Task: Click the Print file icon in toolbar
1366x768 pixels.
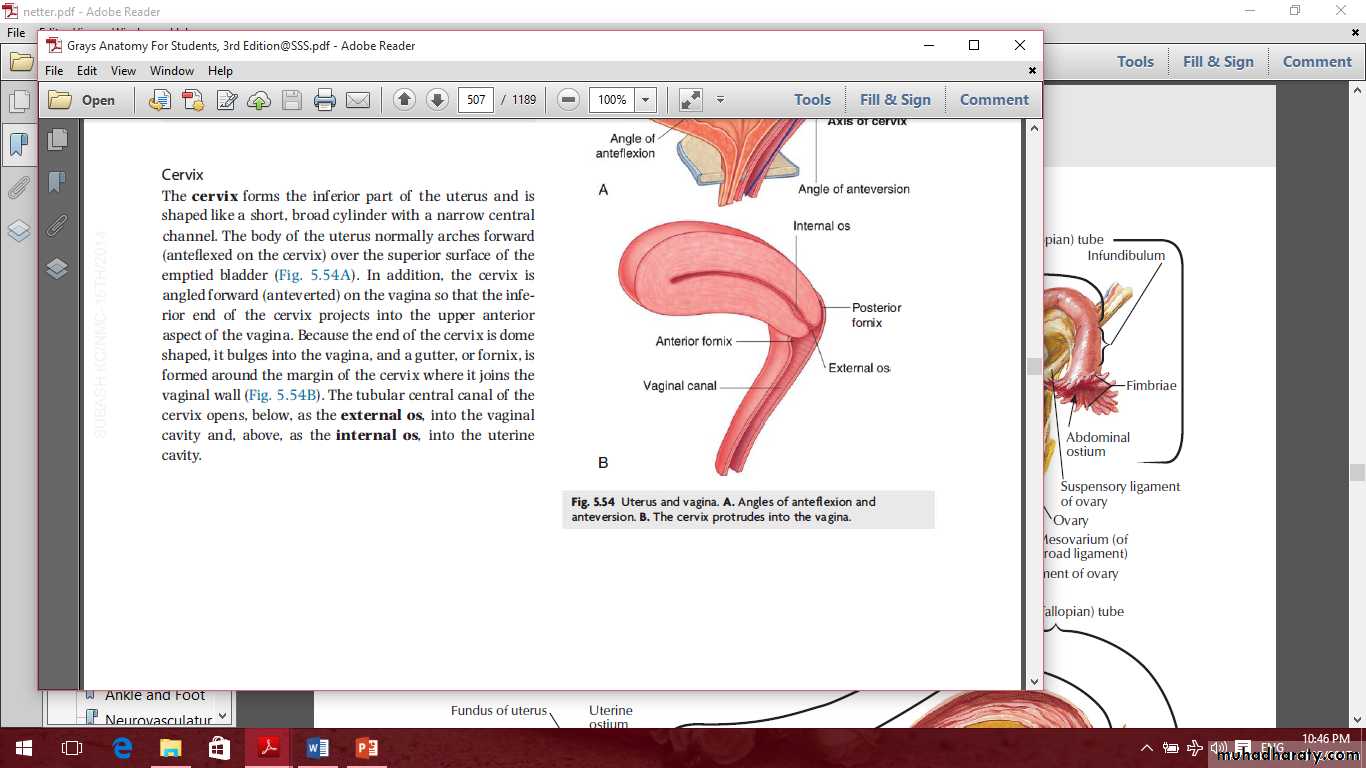Action: click(324, 100)
